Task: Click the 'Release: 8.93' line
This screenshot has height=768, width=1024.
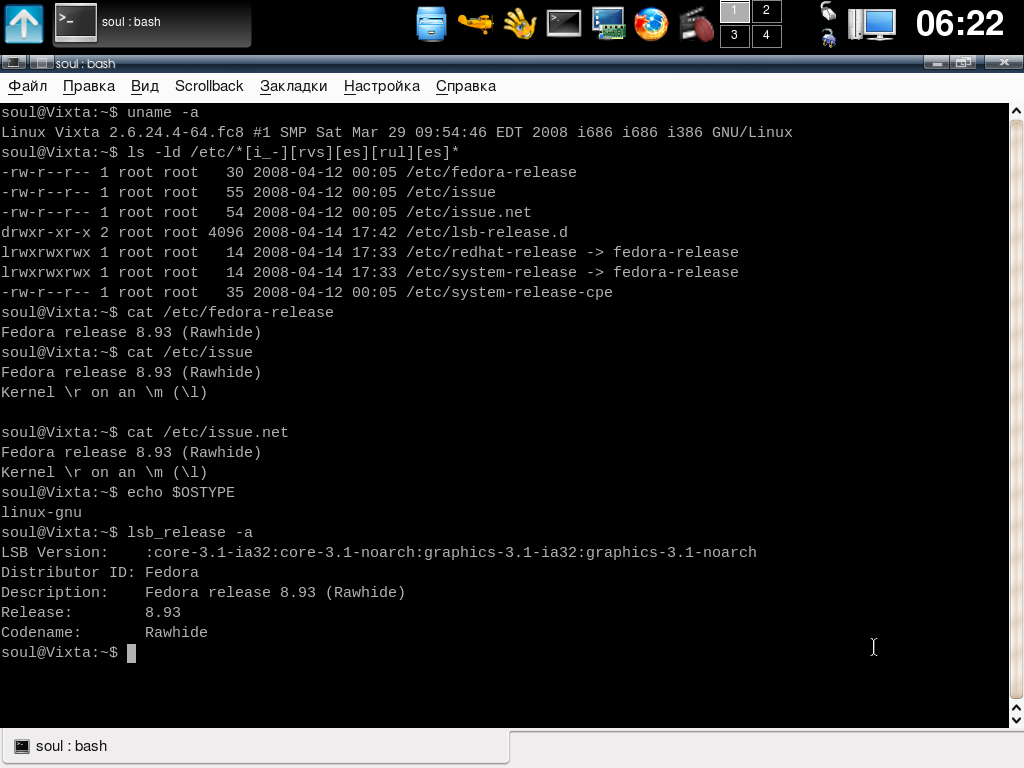Action: point(91,613)
